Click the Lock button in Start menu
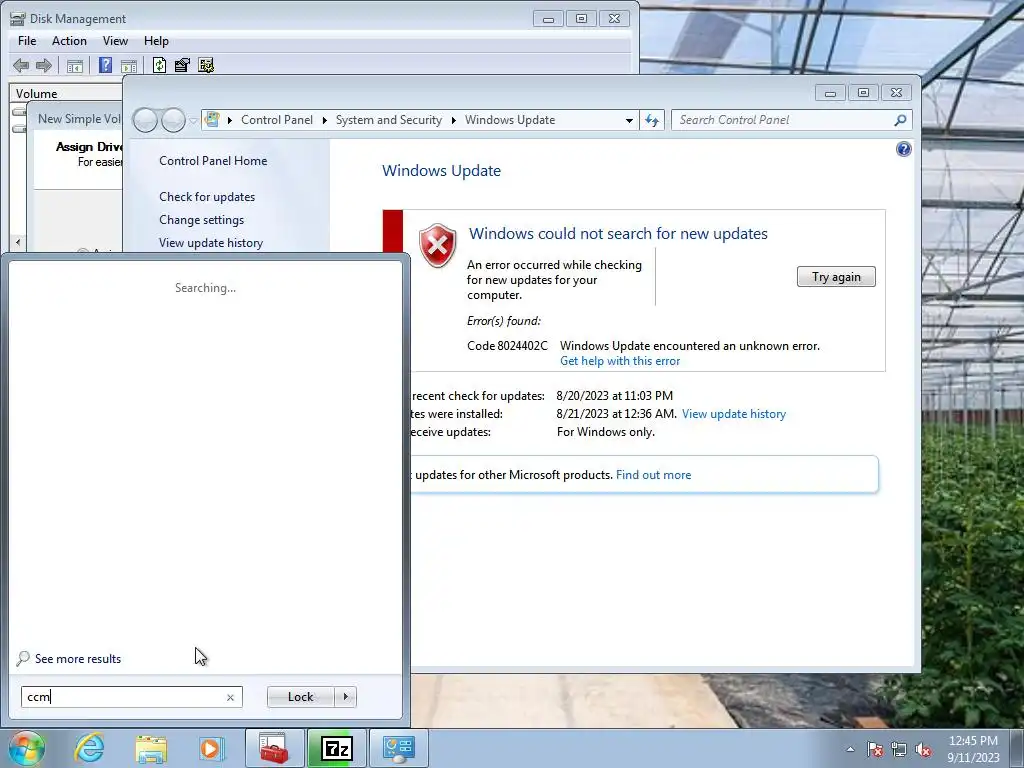1024x768 pixels. coord(300,697)
